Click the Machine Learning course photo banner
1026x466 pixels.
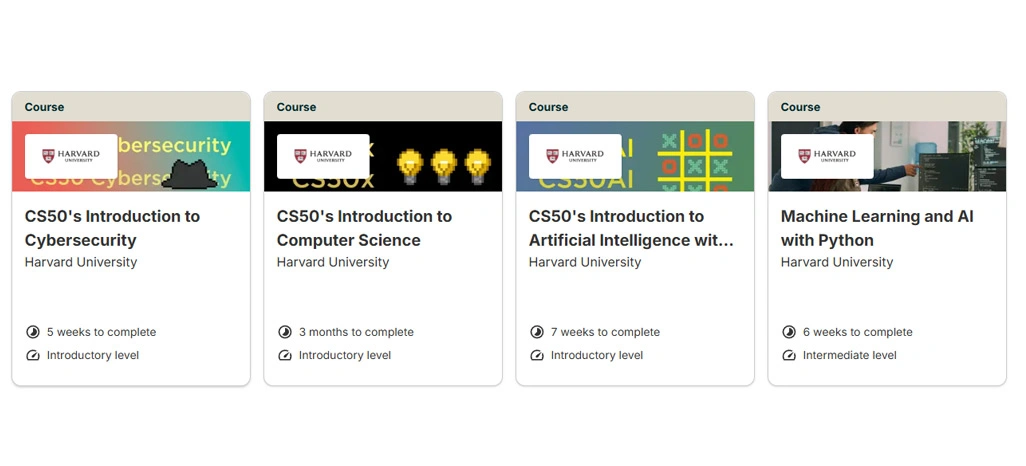(x=940, y=156)
